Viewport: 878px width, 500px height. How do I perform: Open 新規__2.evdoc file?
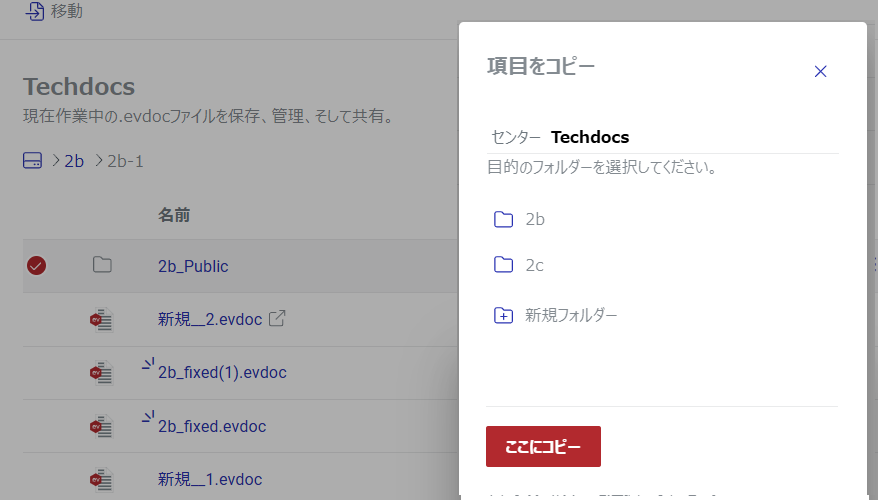coord(210,319)
